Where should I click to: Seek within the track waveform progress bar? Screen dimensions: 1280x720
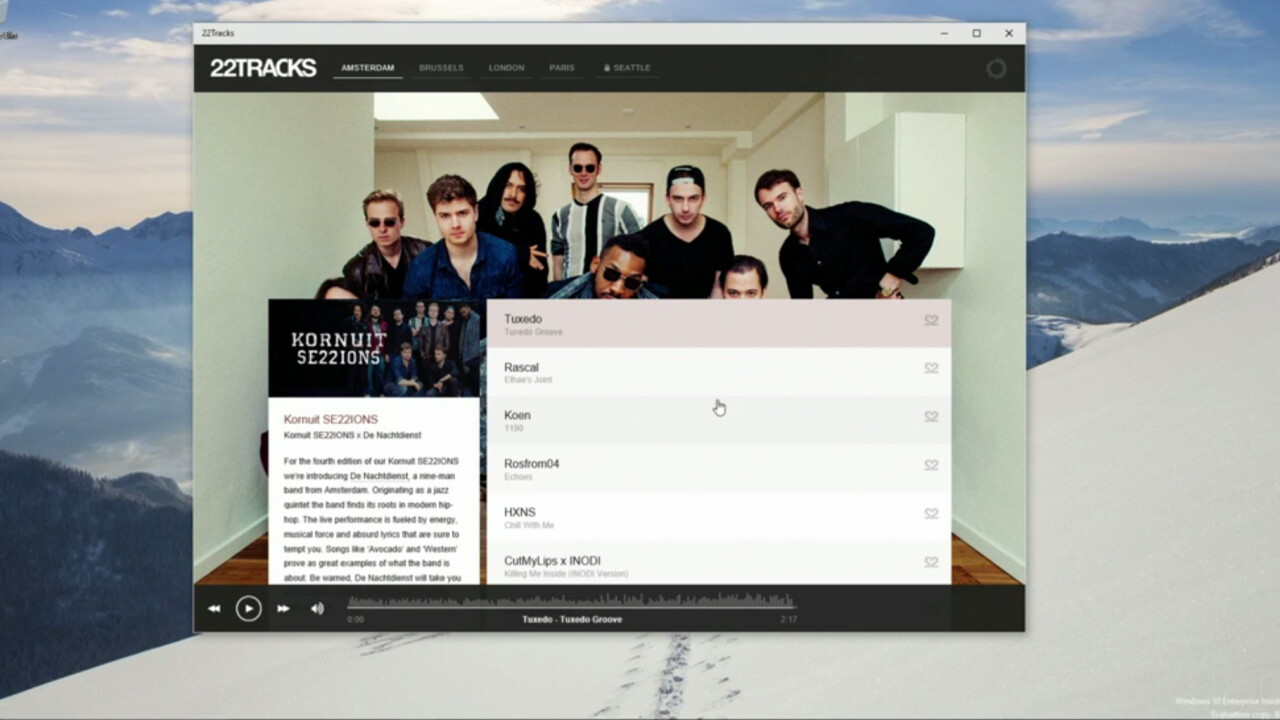pyautogui.click(x=570, y=601)
